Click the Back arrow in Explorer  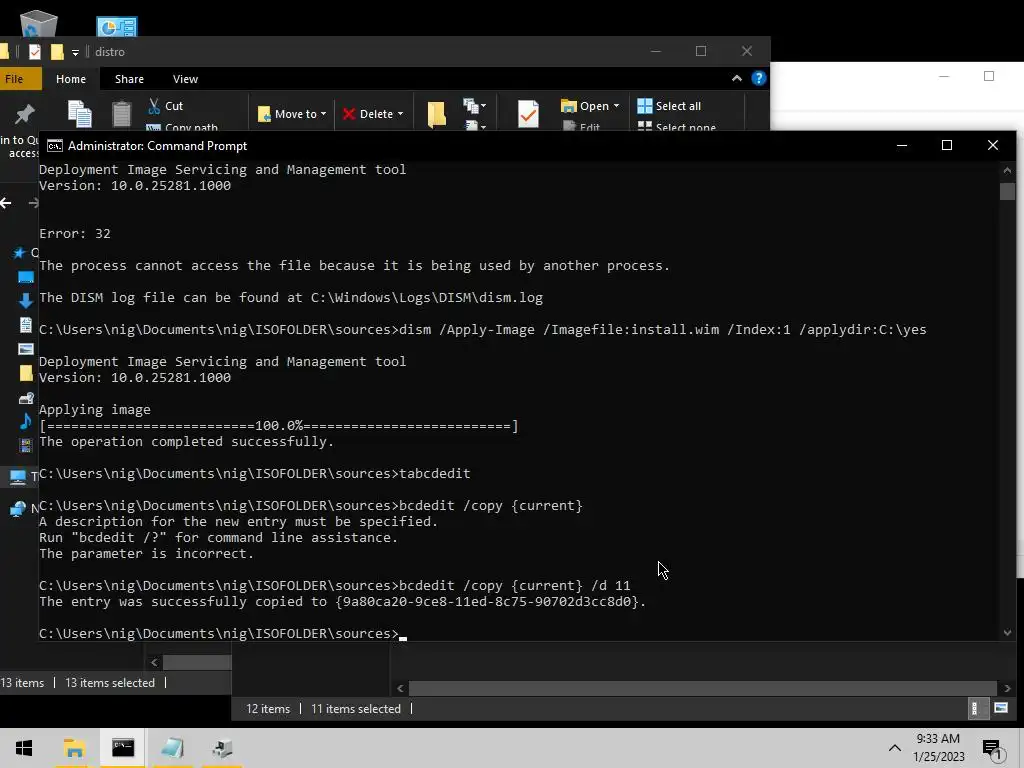coord(6,203)
